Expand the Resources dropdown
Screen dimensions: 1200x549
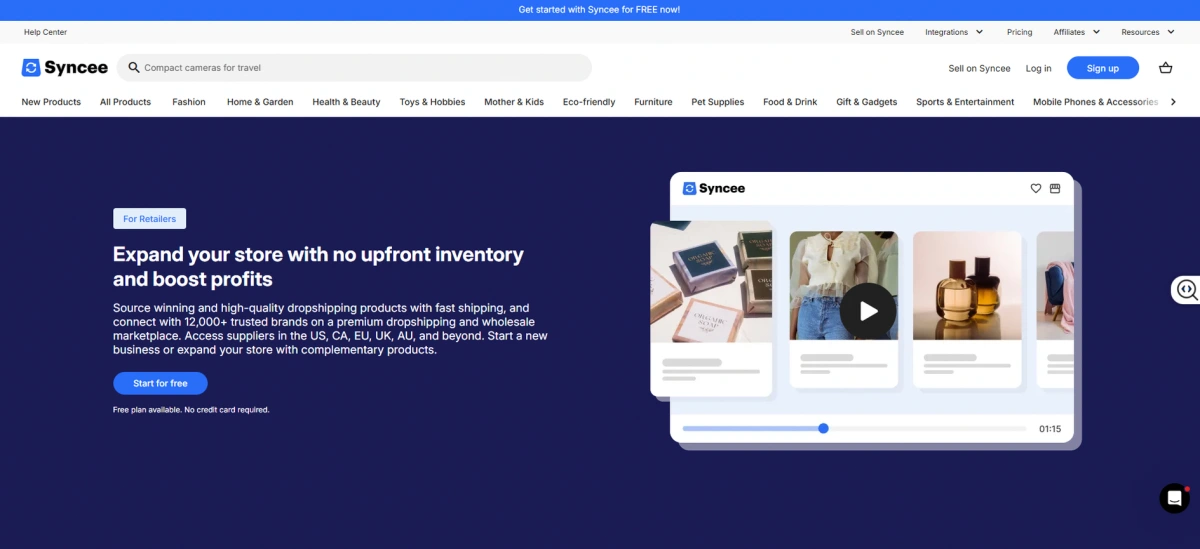click(1148, 32)
